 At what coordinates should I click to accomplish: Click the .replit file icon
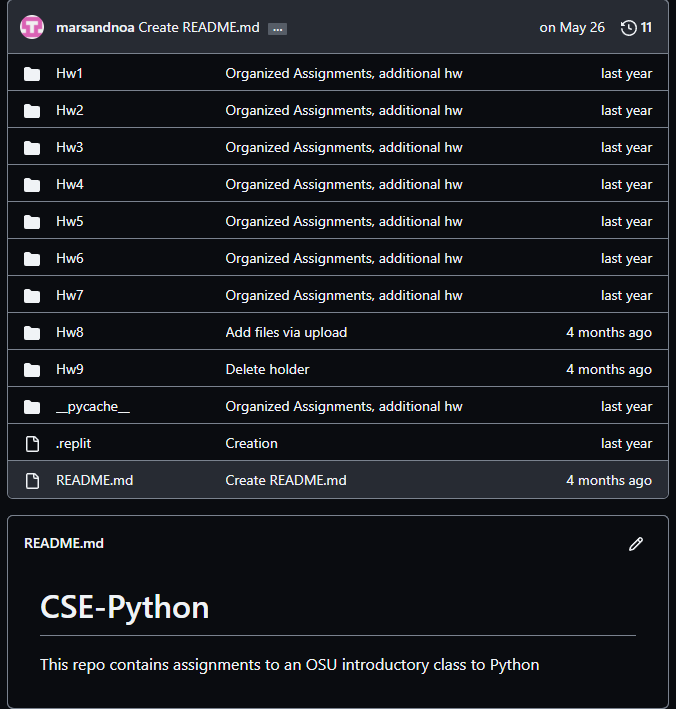point(32,444)
